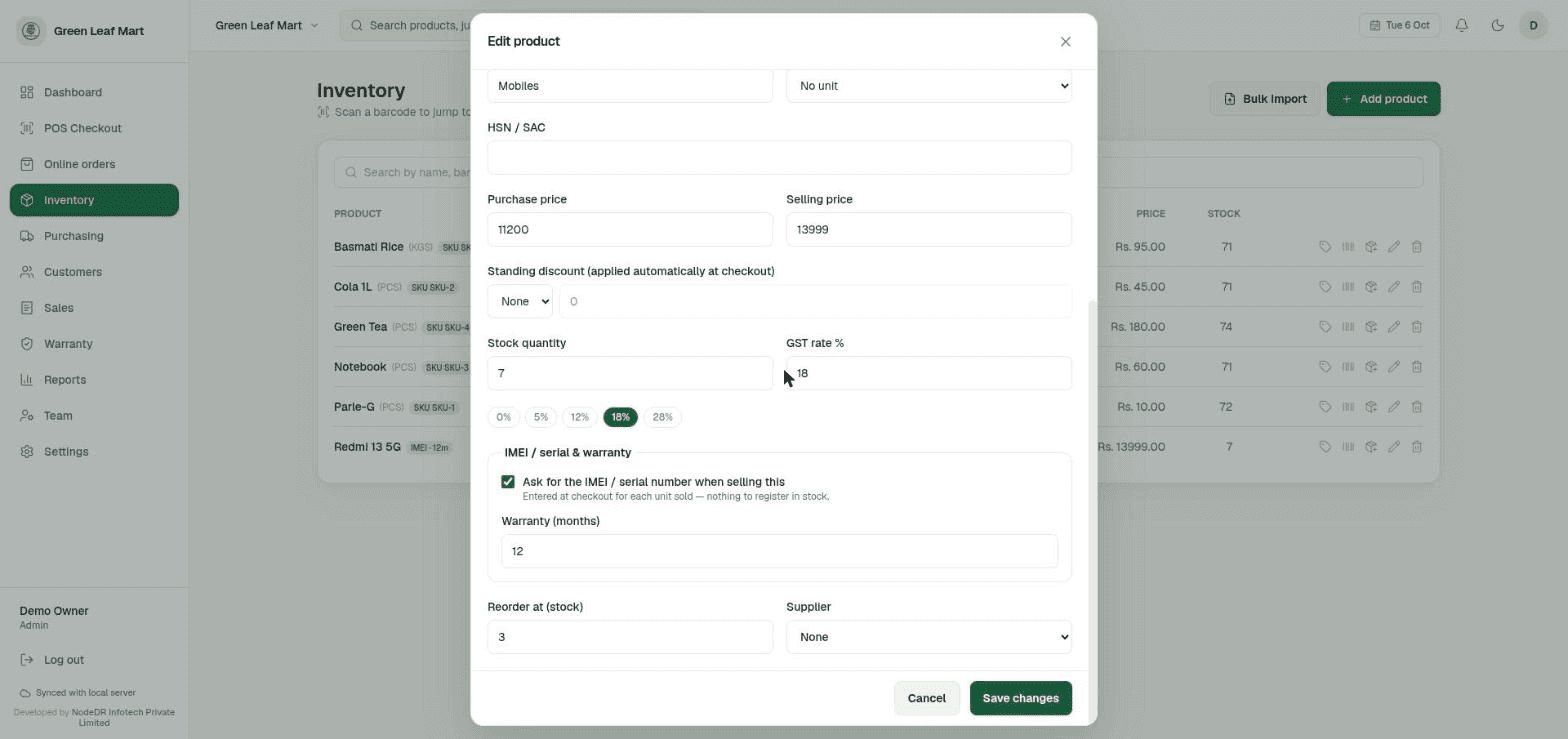Open Customers people icon in sidebar
The width and height of the screenshot is (1568, 739).
click(27, 272)
